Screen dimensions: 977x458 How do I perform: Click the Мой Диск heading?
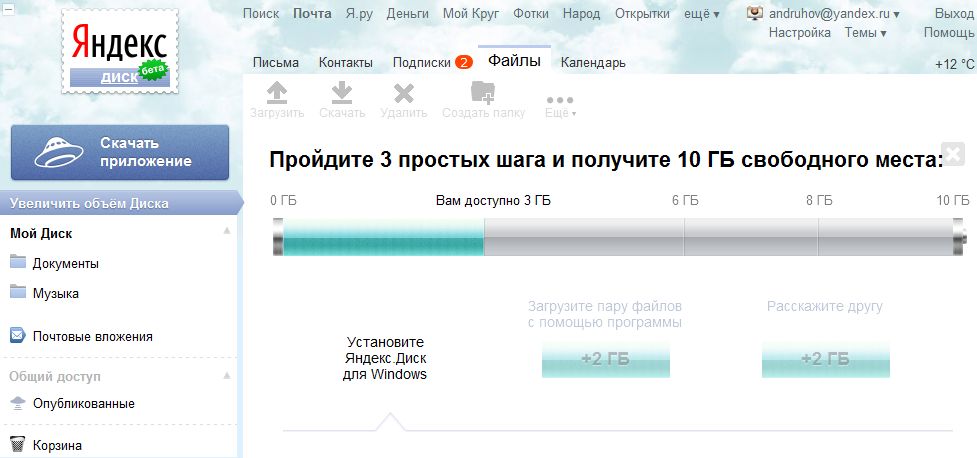click(x=41, y=234)
